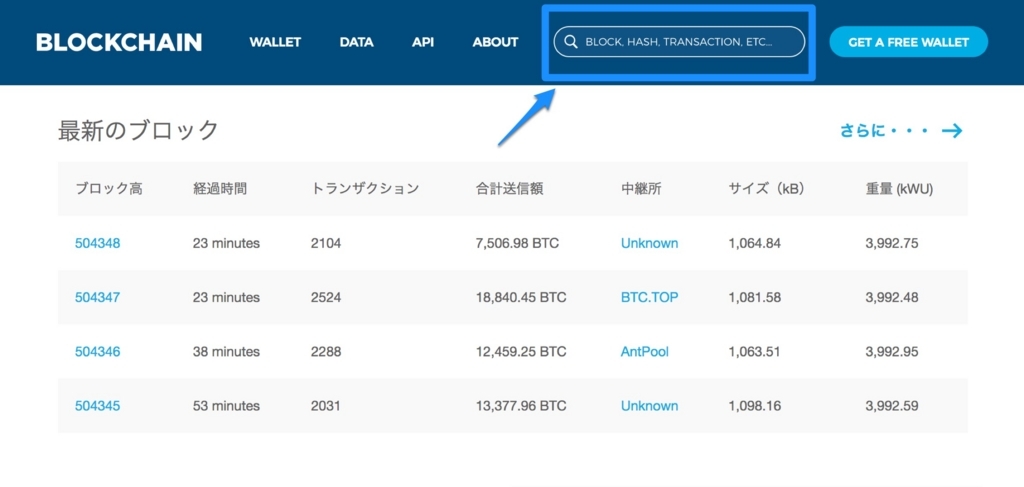Image resolution: width=1024 pixels, height=487 pixels.
Task: Click the 最新のブロック heading
Action: coord(138,131)
